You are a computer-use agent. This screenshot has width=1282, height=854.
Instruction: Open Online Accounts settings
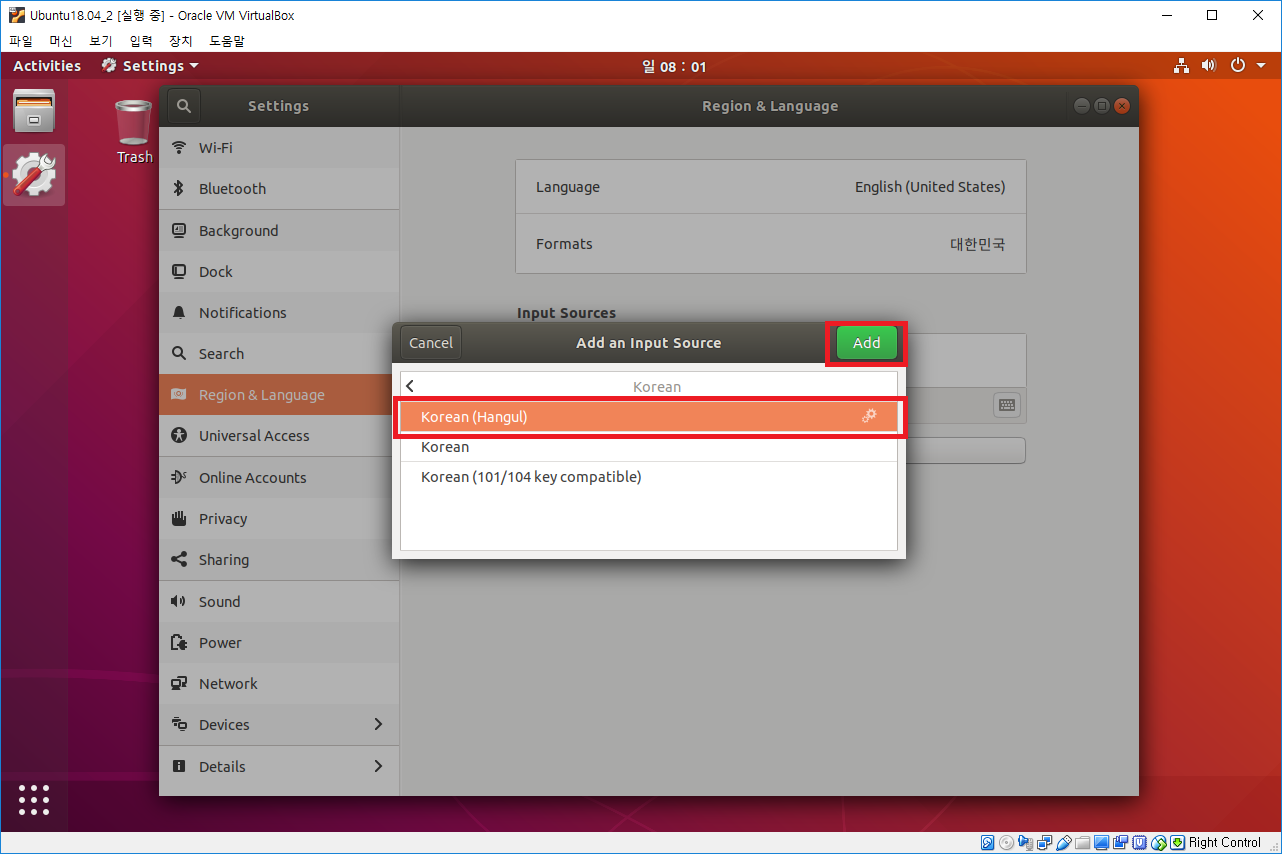(x=279, y=477)
